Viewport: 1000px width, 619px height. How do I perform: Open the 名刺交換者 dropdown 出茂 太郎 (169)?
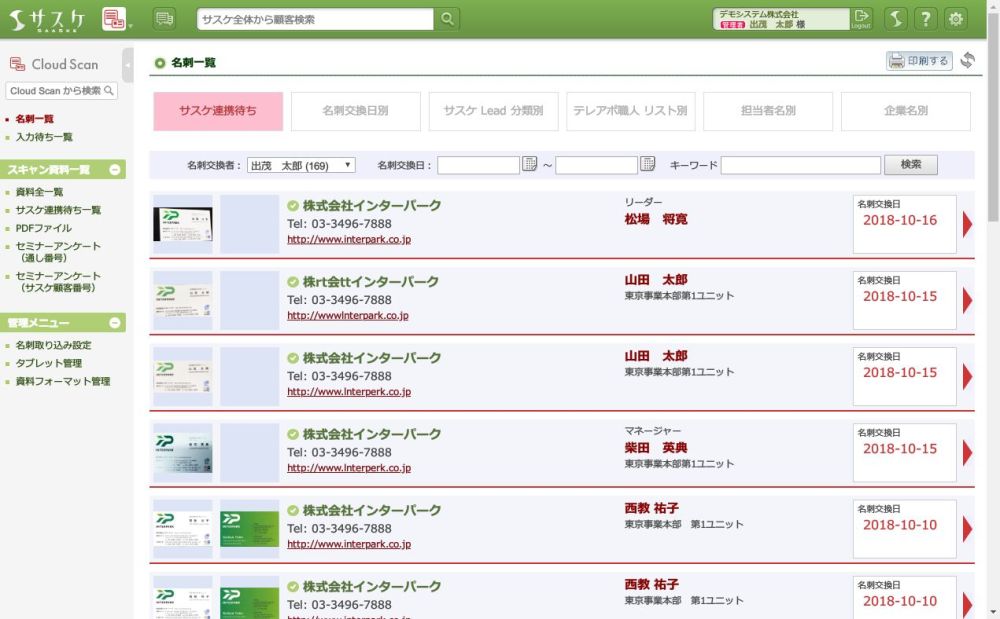coord(301,165)
